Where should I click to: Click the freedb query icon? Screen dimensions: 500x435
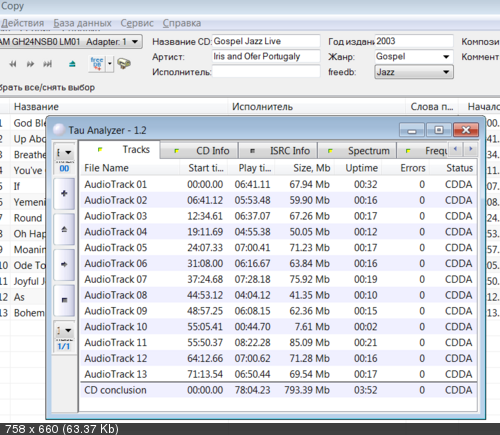point(97,63)
